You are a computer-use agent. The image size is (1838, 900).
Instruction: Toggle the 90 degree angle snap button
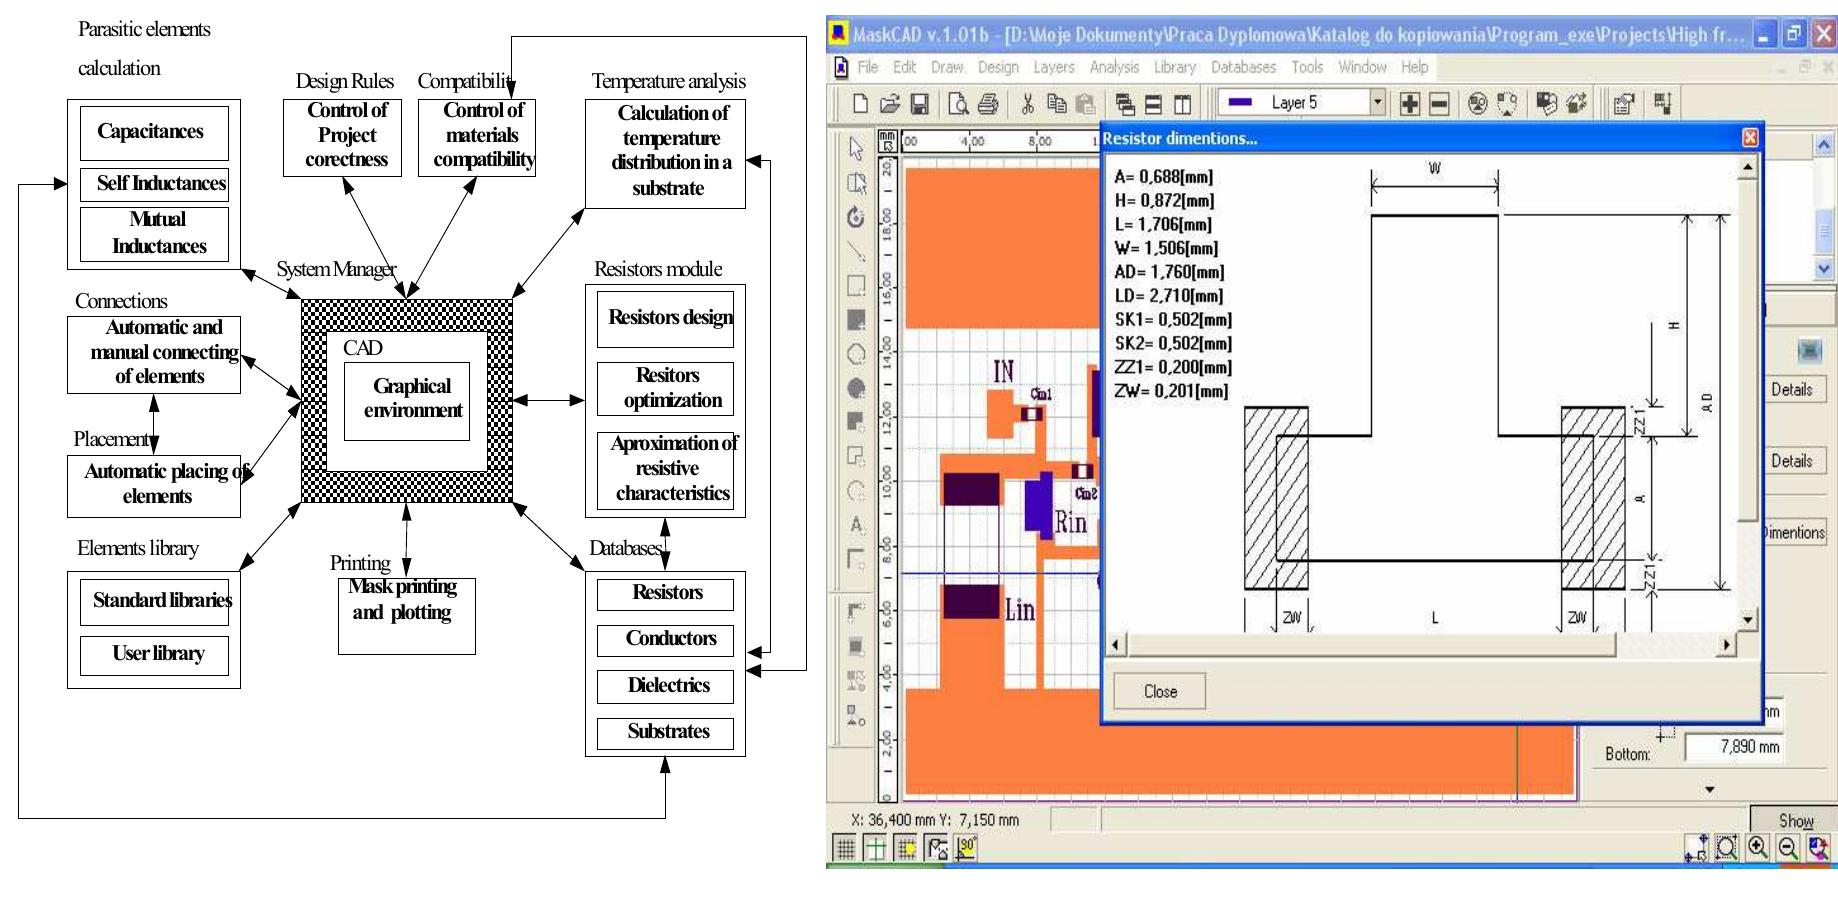(x=966, y=849)
